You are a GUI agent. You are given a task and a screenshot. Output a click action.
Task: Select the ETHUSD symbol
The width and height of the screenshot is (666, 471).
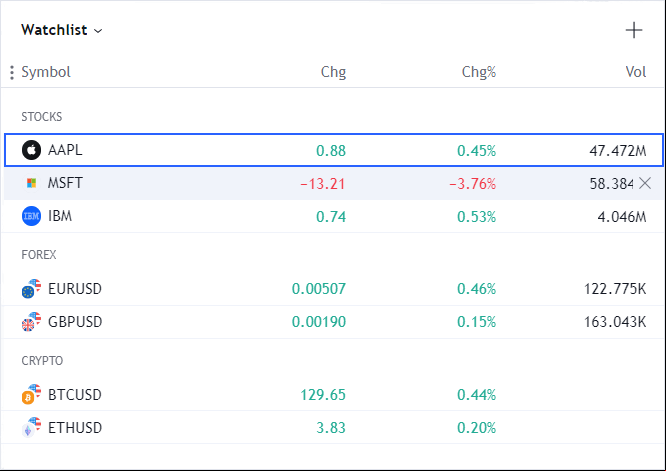pyautogui.click(x=75, y=428)
